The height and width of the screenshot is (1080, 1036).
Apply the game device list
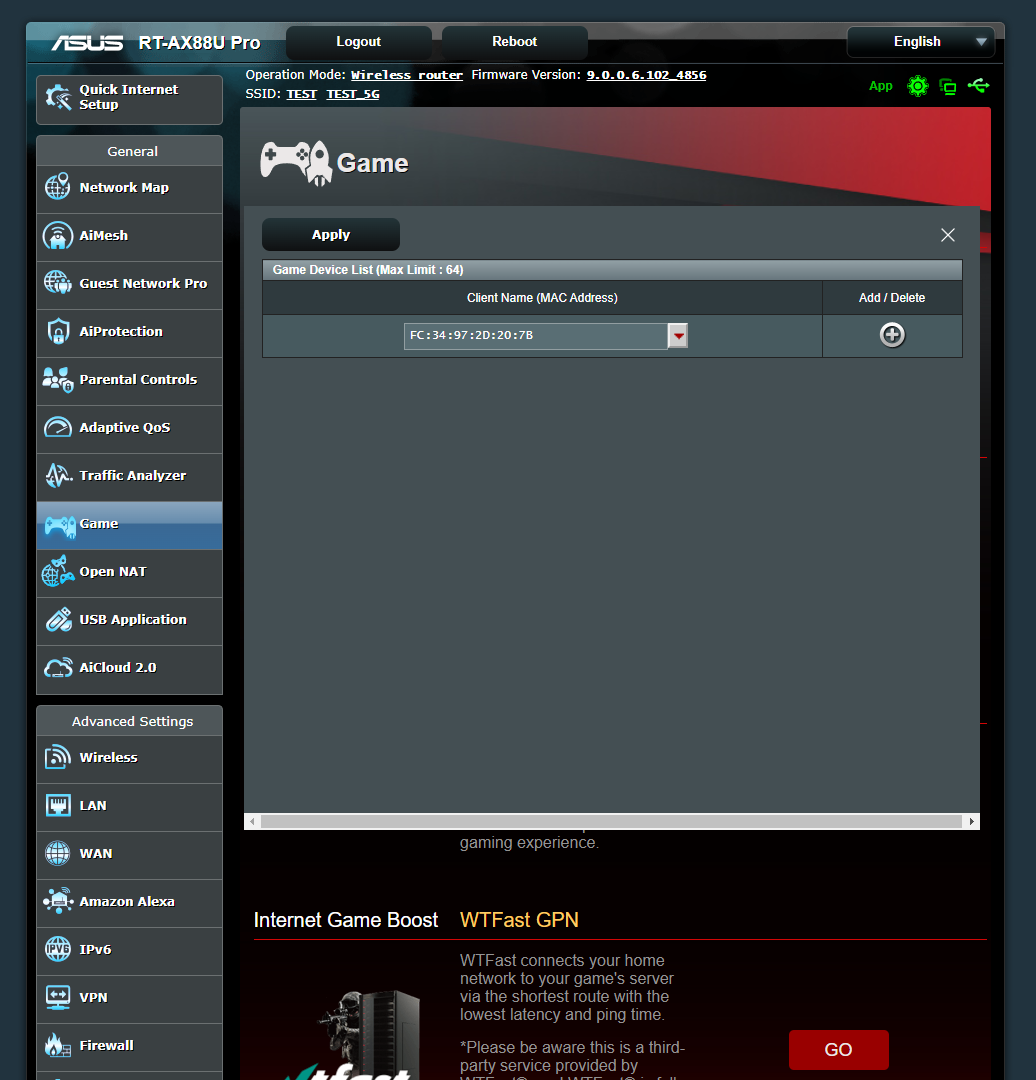(331, 235)
